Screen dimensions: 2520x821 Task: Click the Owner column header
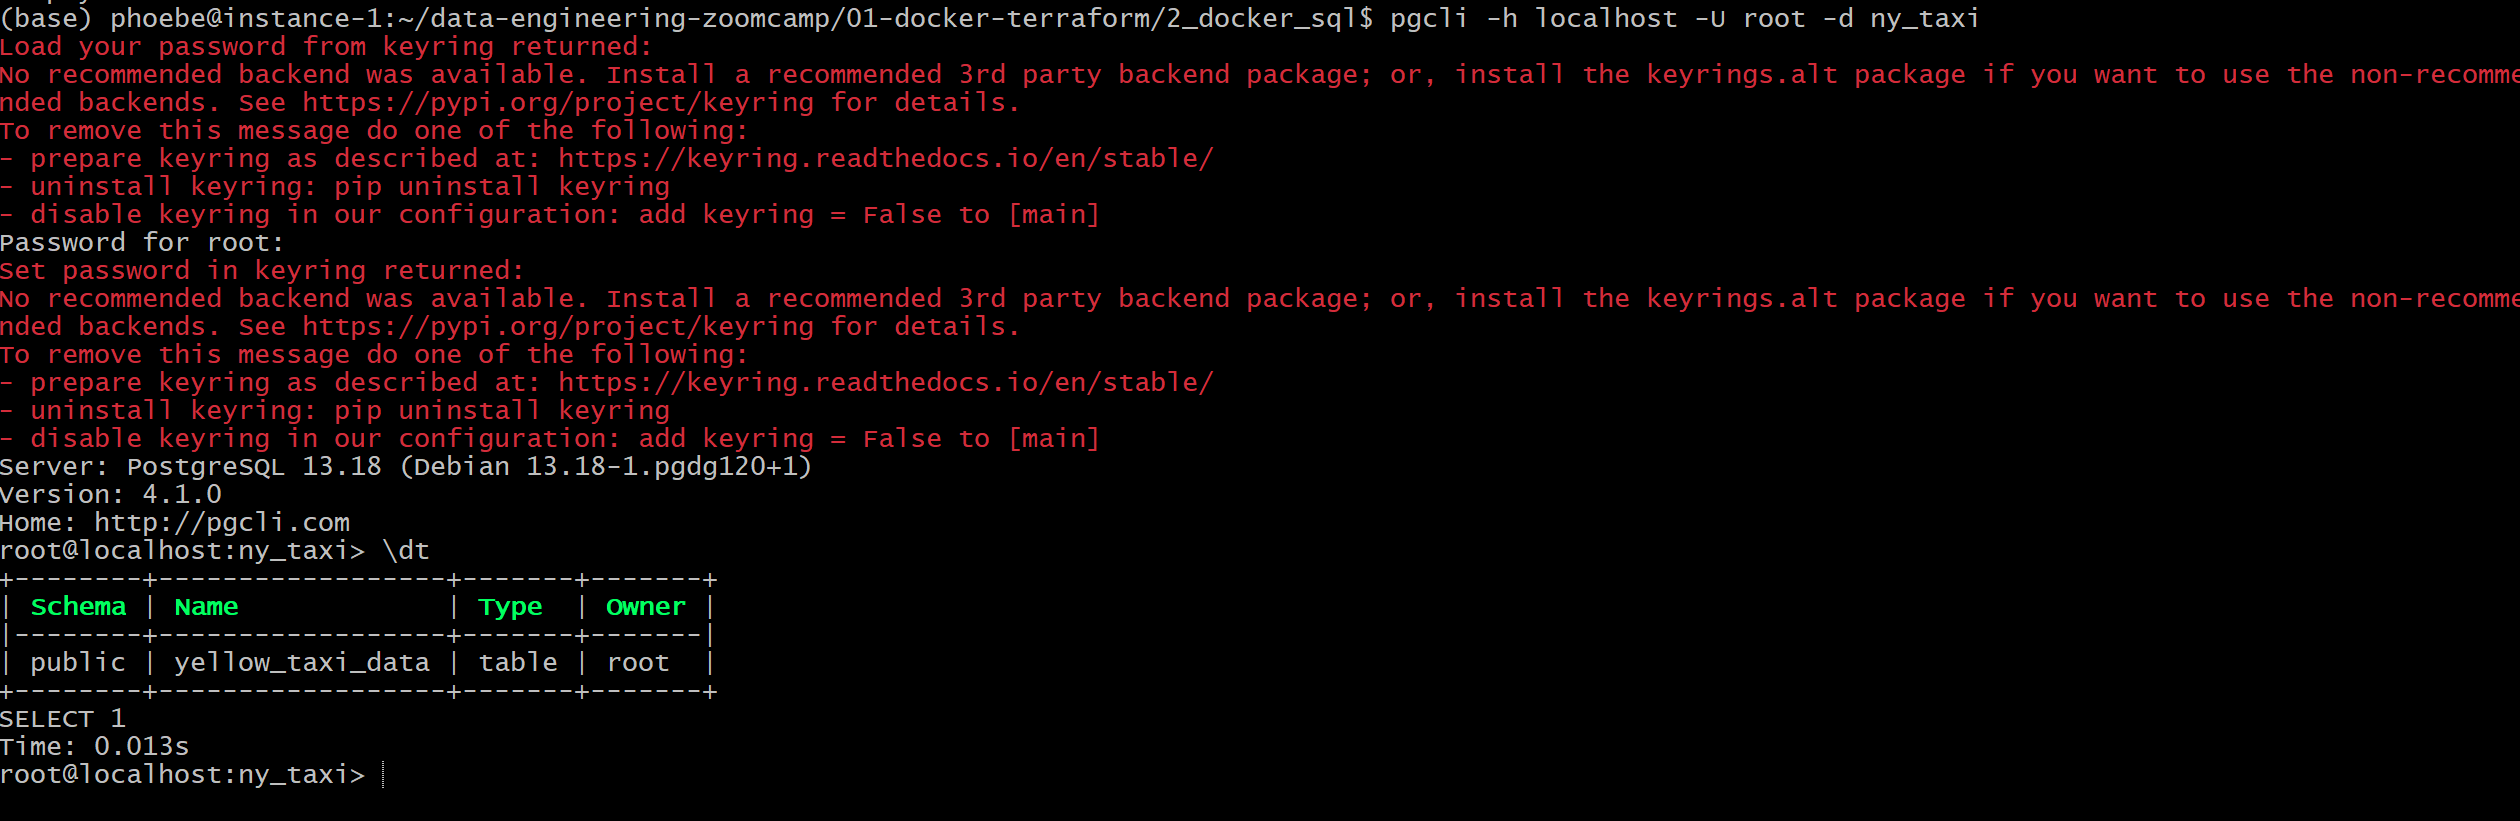coord(646,607)
